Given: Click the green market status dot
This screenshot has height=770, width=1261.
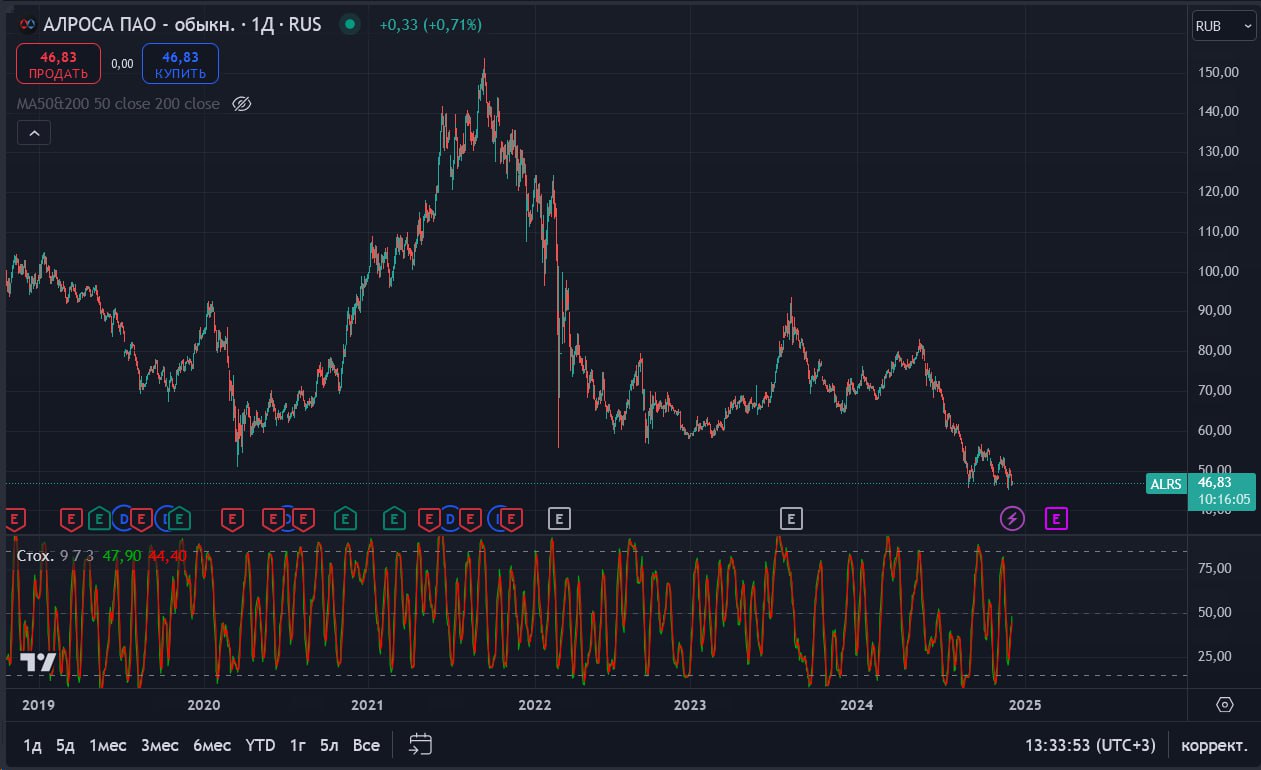Looking at the screenshot, I should pyautogui.click(x=349, y=24).
